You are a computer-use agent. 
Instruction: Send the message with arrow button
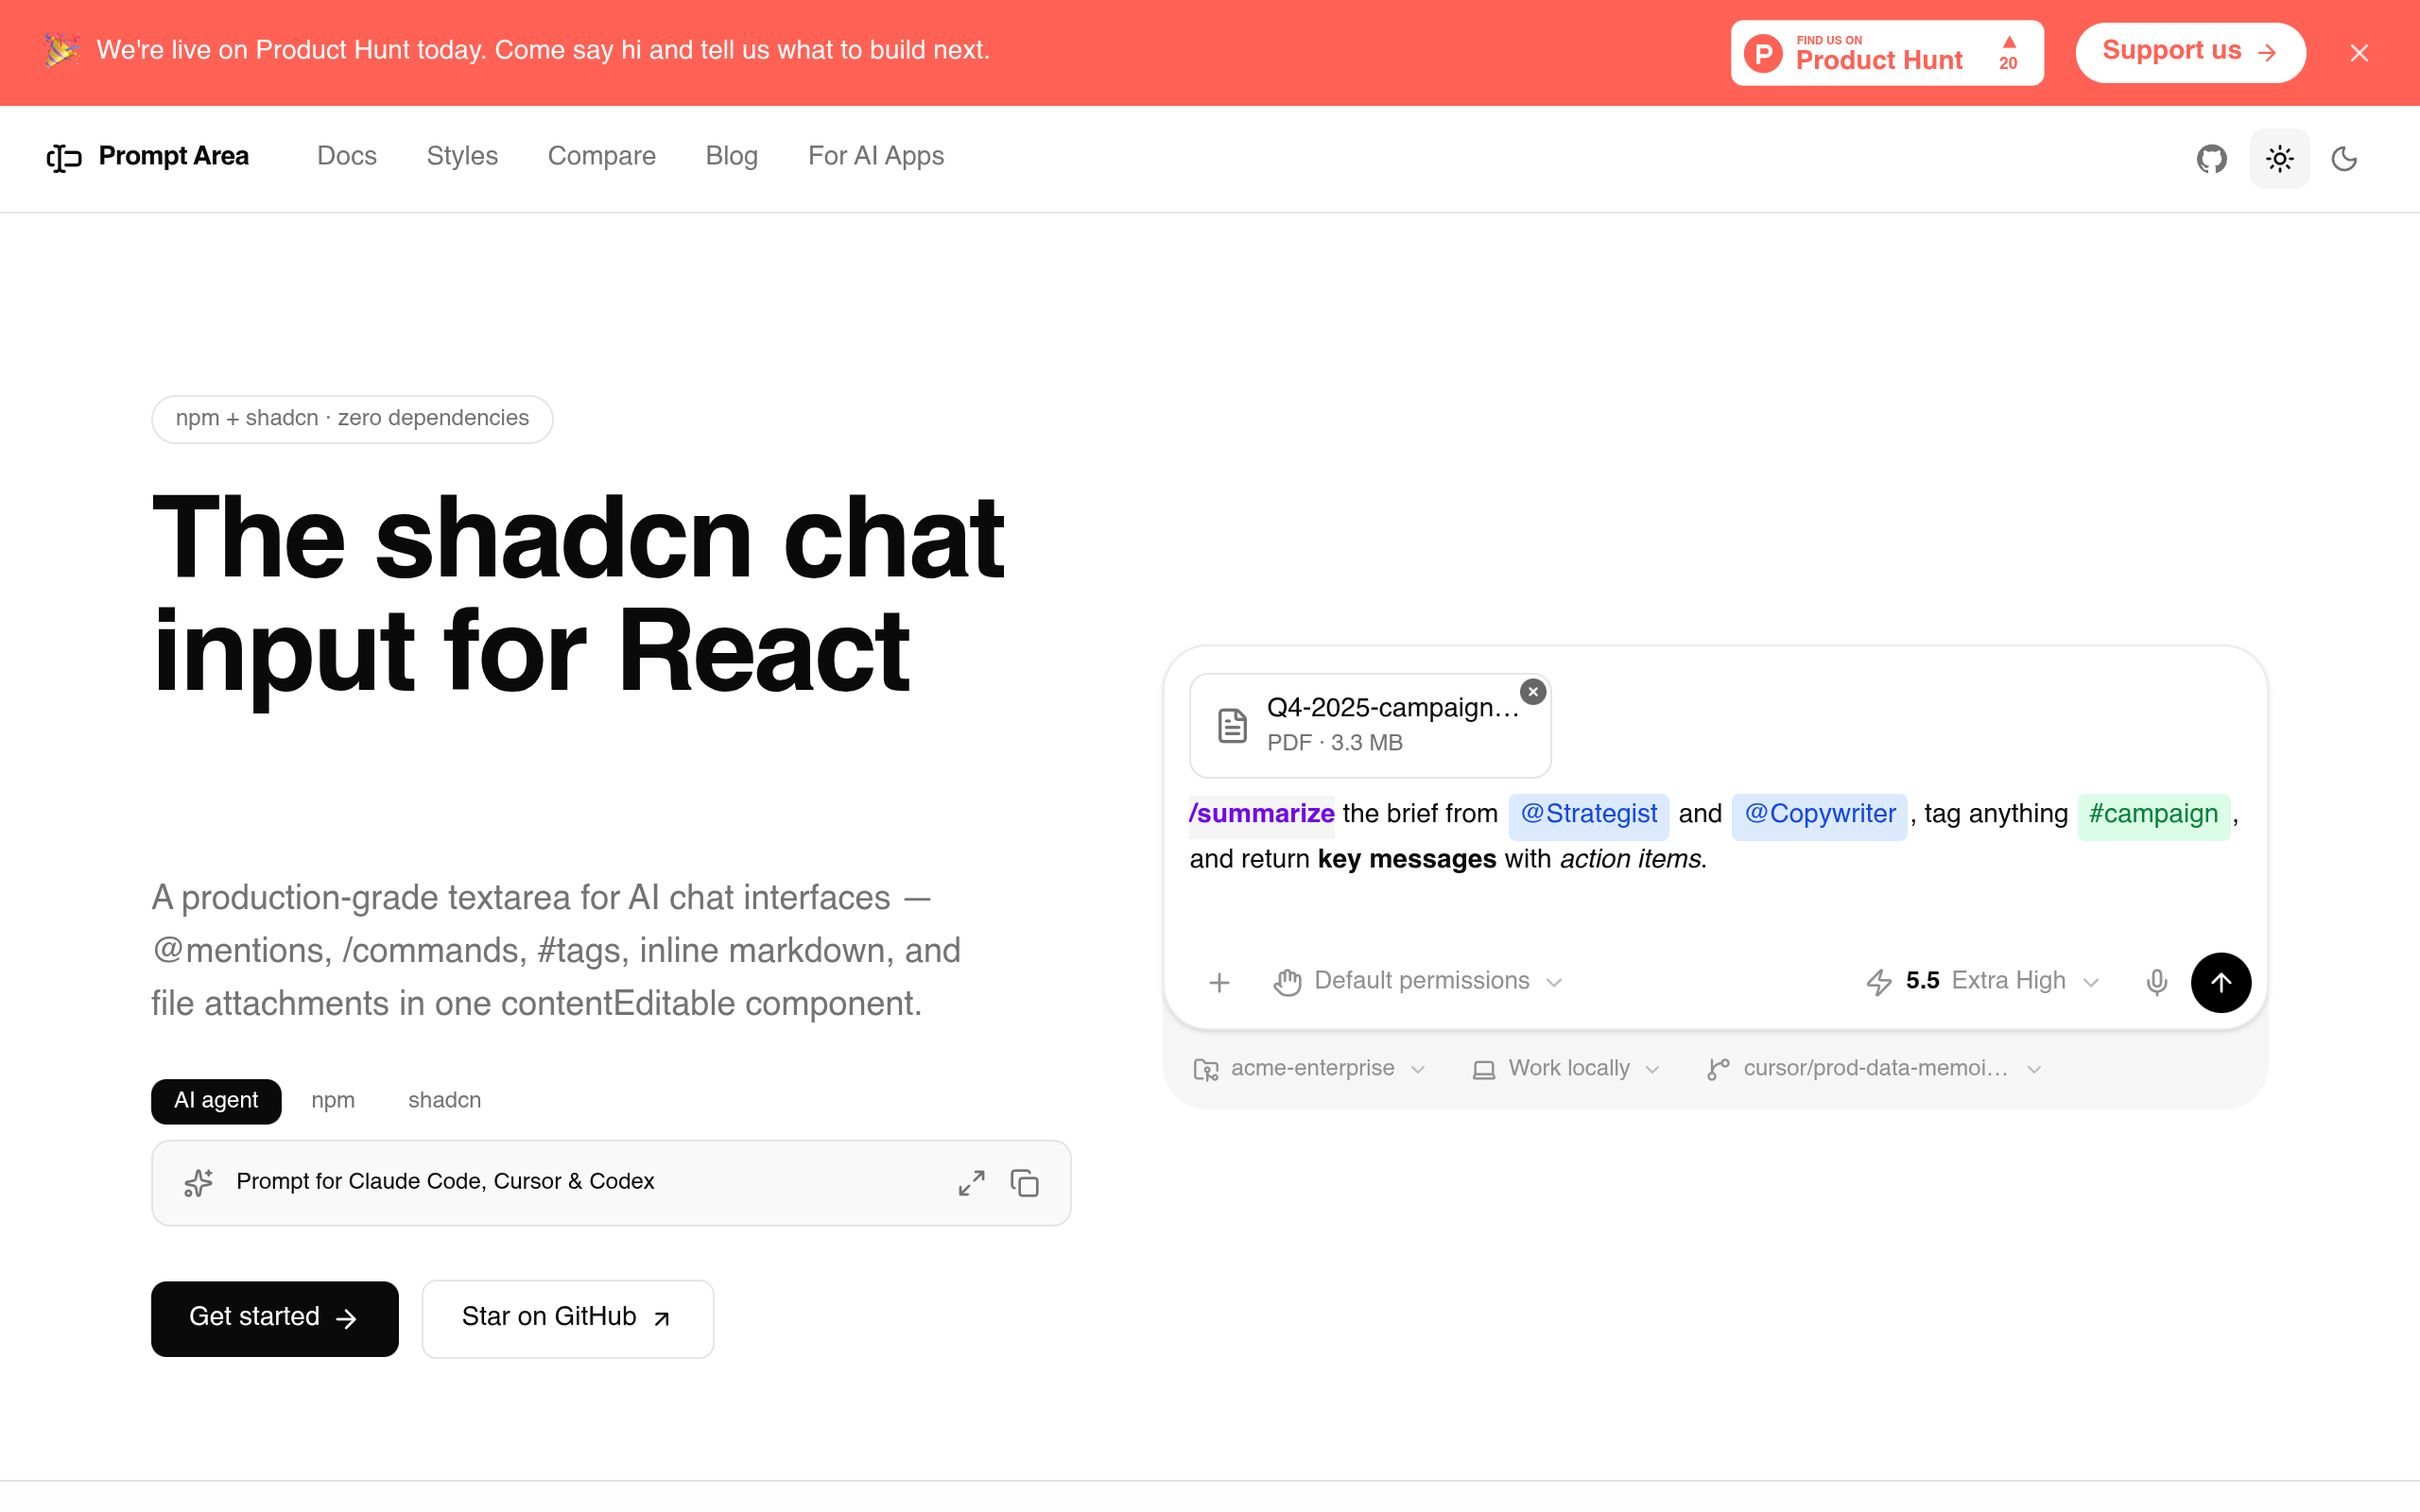click(x=2220, y=982)
